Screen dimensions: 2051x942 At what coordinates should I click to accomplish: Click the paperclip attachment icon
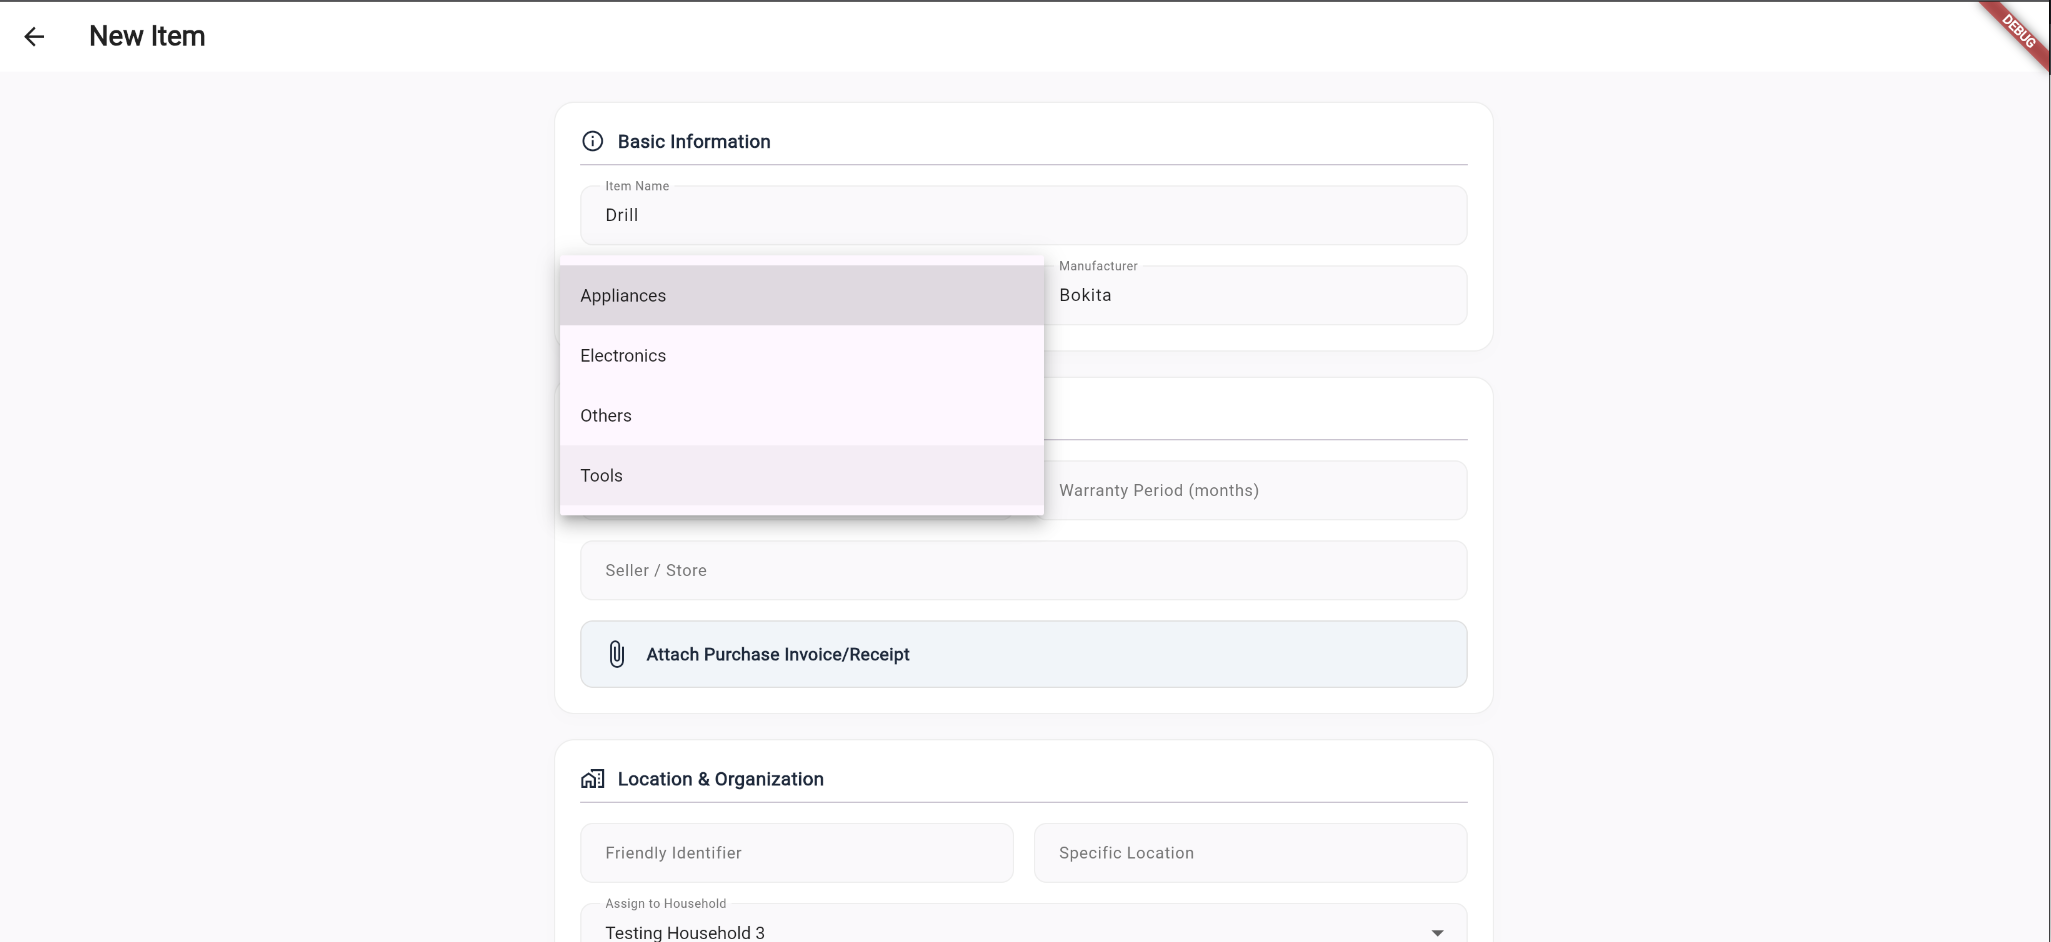(617, 654)
